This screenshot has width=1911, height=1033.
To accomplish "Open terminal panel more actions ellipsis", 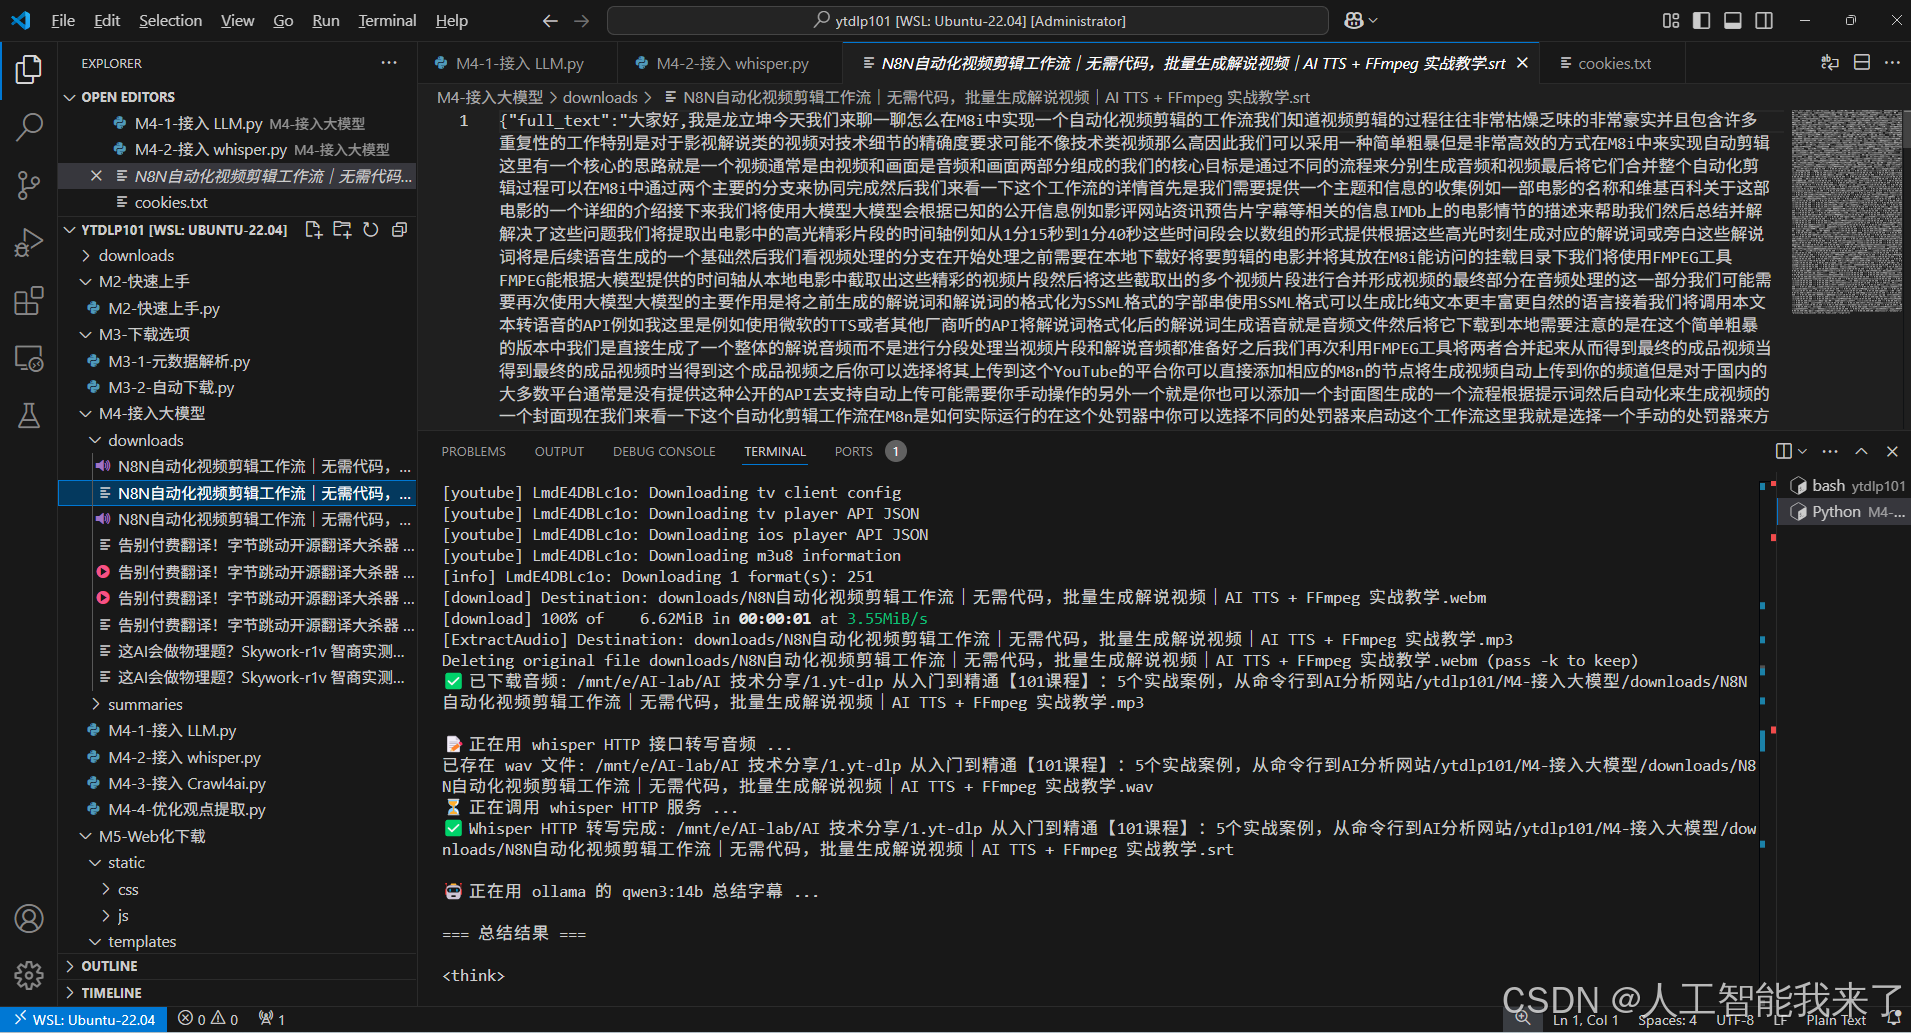I will [x=1830, y=451].
